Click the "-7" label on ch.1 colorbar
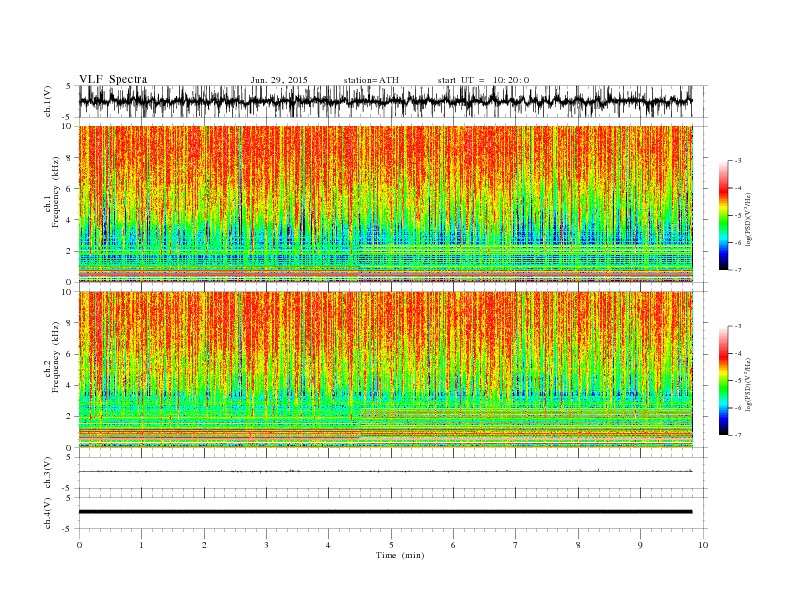792x612 pixels. (x=737, y=270)
